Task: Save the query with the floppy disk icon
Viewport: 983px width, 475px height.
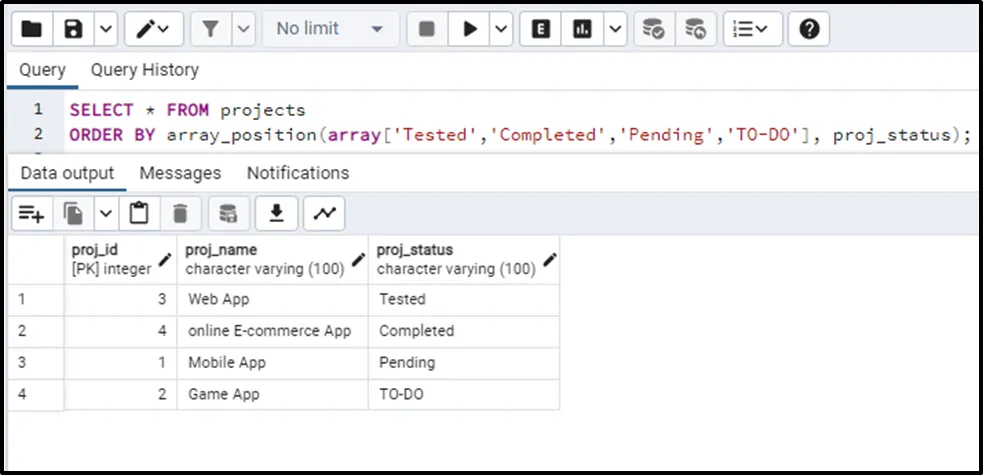Action: (73, 29)
